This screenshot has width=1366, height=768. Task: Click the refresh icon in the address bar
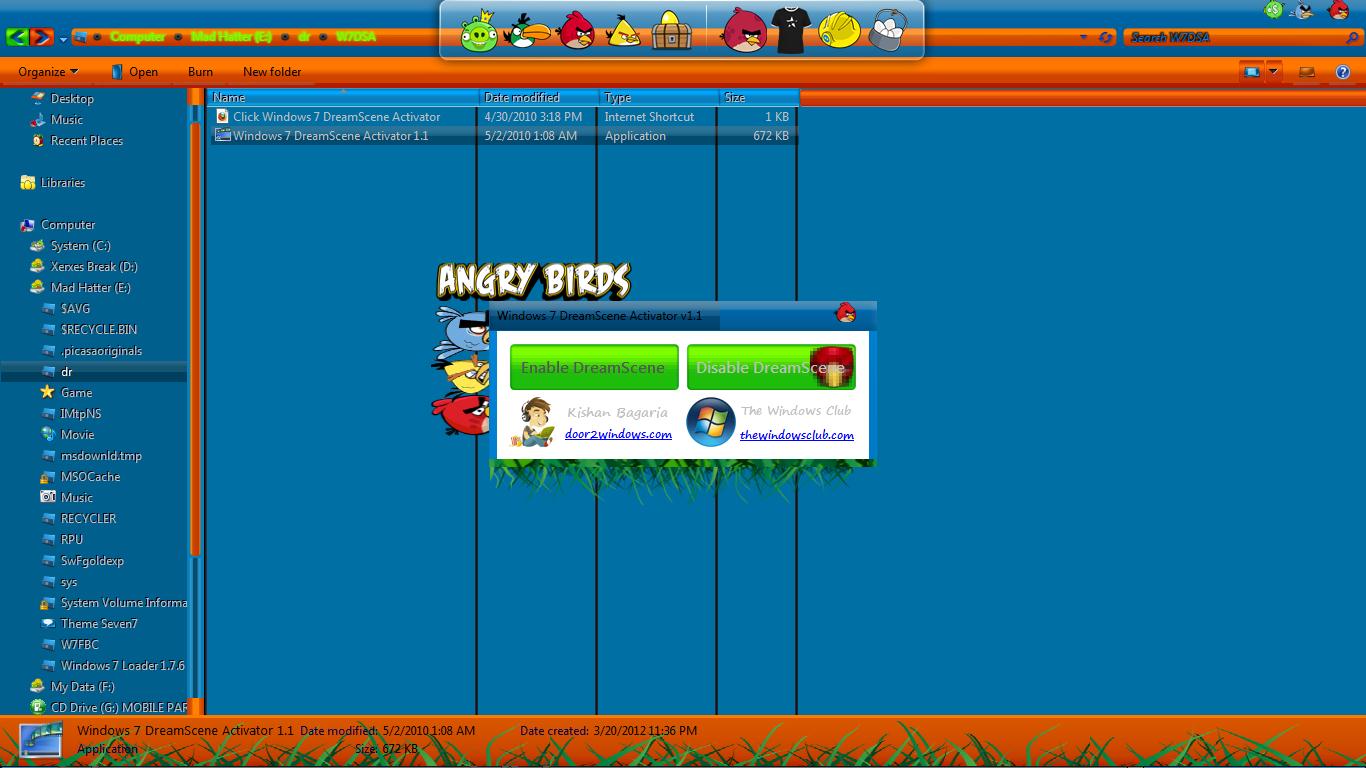(x=1105, y=38)
